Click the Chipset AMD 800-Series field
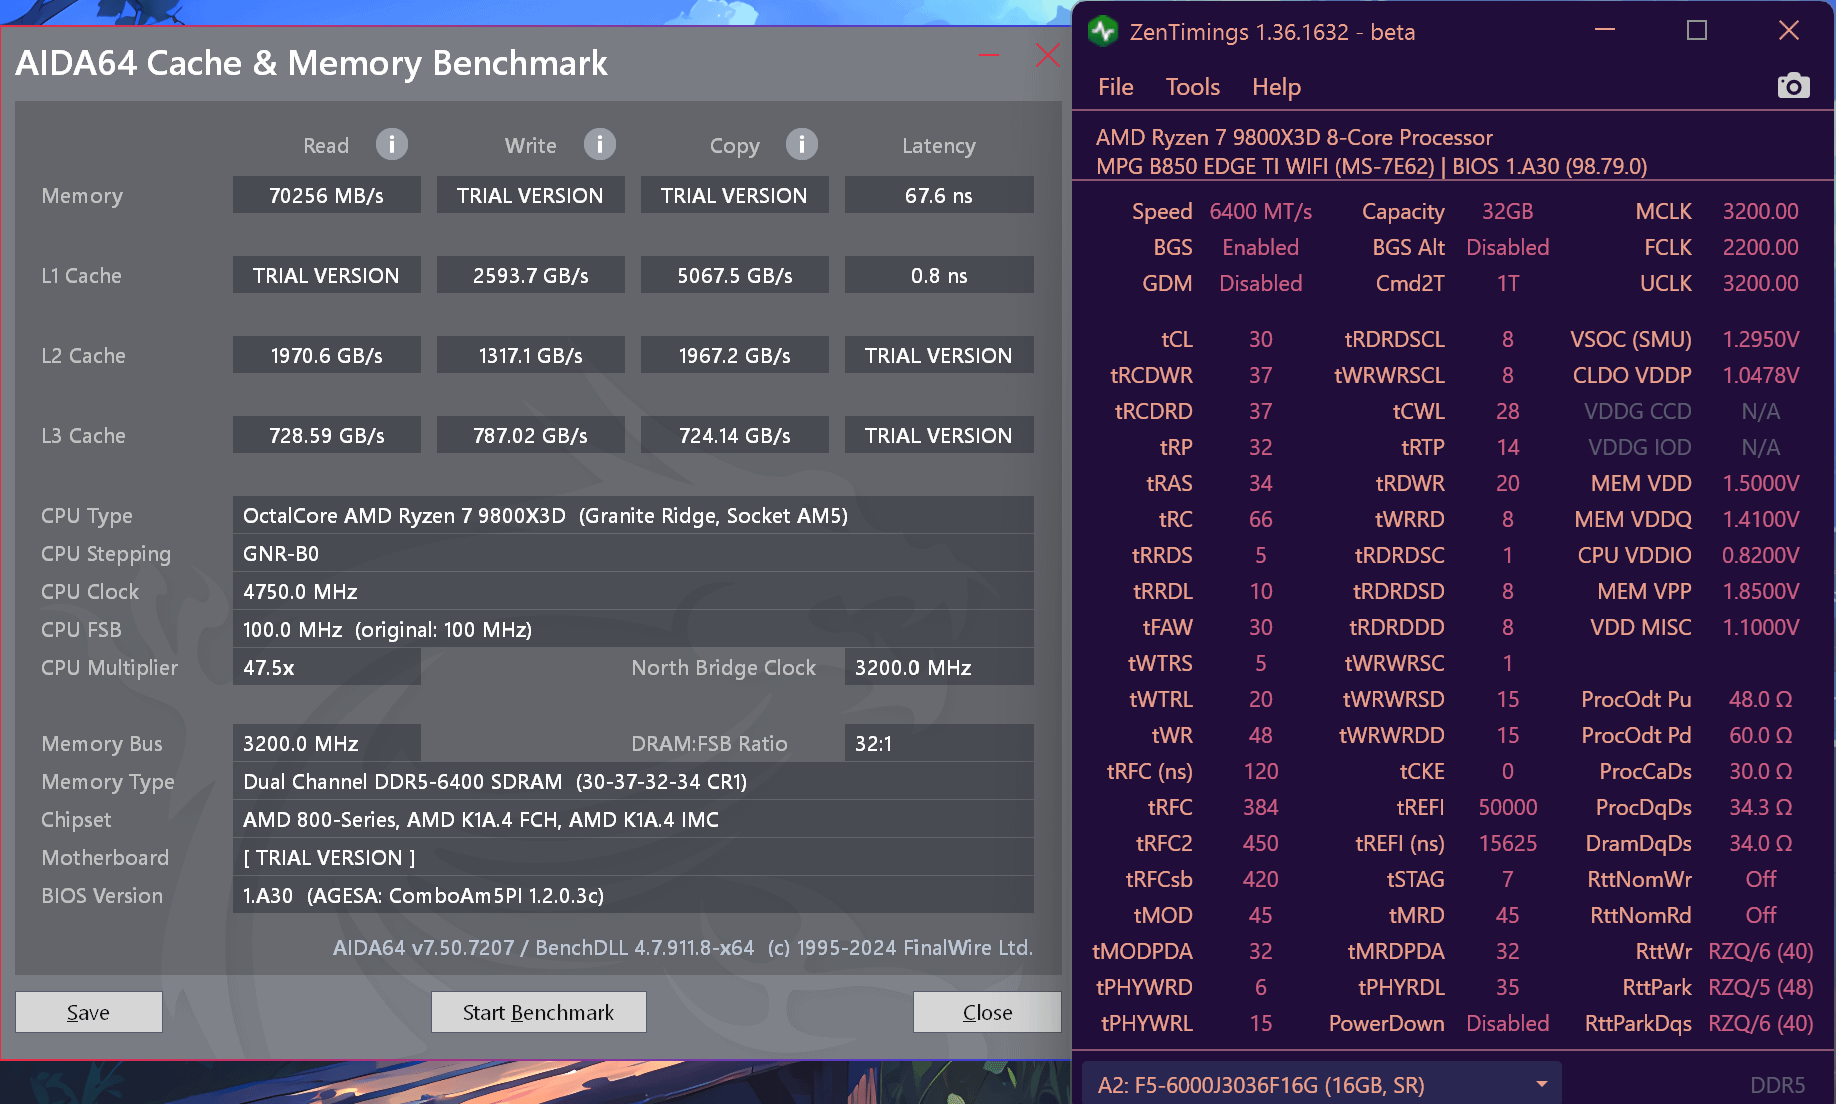Viewport: 1836px width, 1104px height. pyautogui.click(x=633, y=819)
